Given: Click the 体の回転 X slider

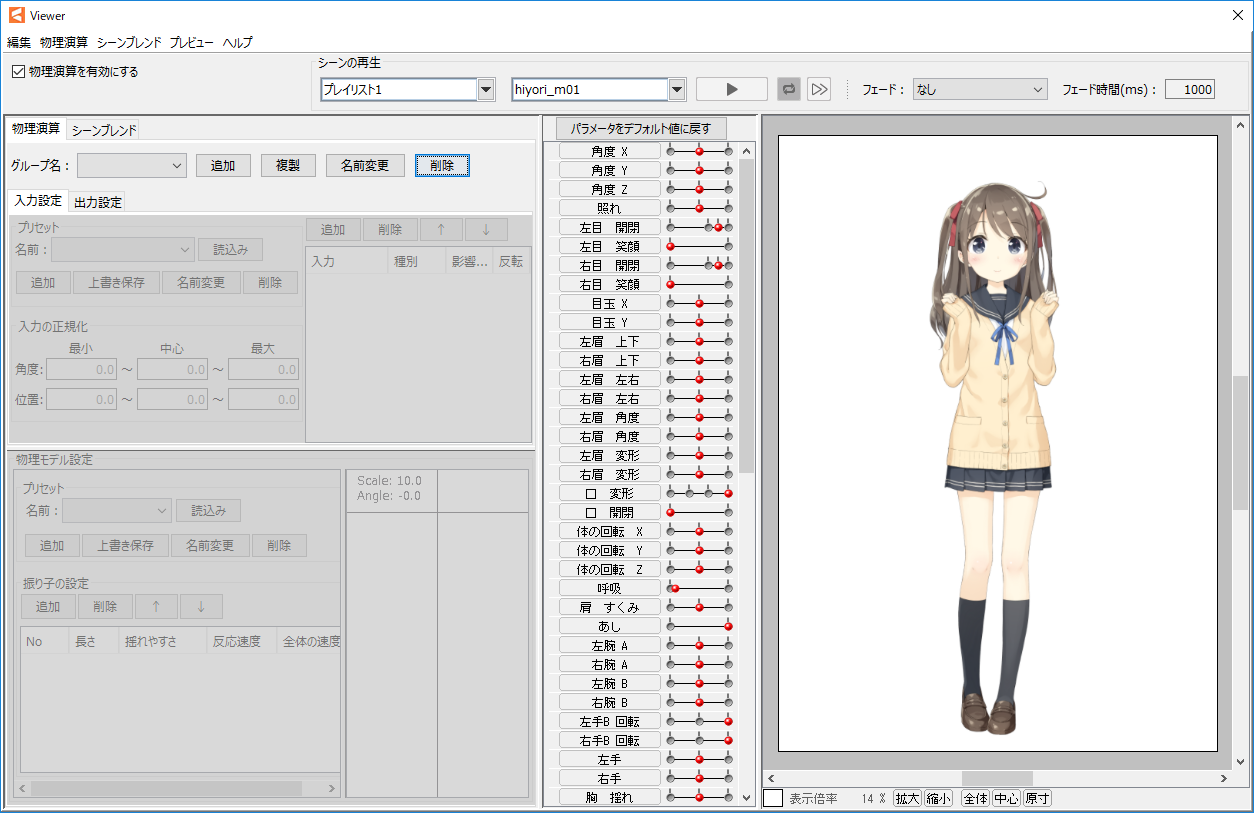Looking at the screenshot, I should pos(700,531).
